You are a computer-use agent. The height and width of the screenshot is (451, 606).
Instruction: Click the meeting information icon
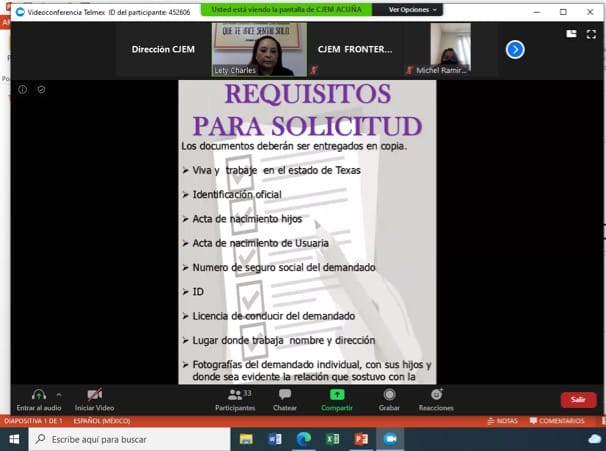click(x=23, y=89)
